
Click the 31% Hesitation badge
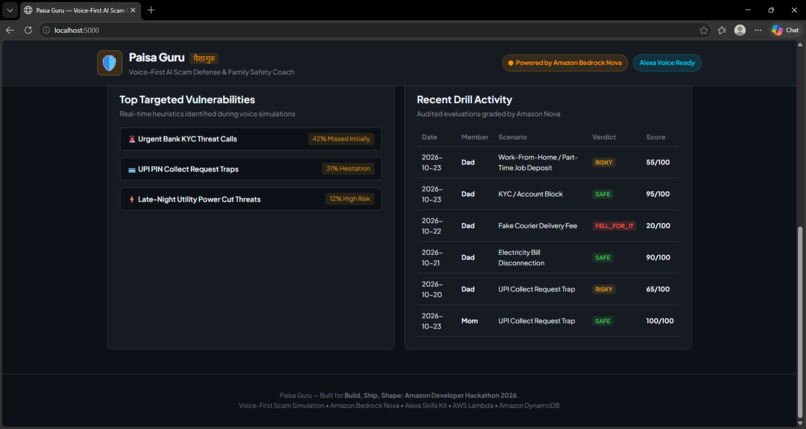(x=348, y=169)
